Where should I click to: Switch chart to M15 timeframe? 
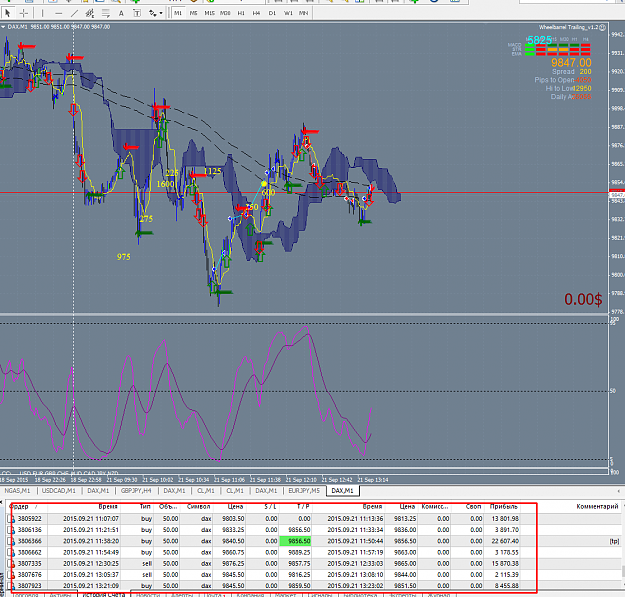click(209, 13)
